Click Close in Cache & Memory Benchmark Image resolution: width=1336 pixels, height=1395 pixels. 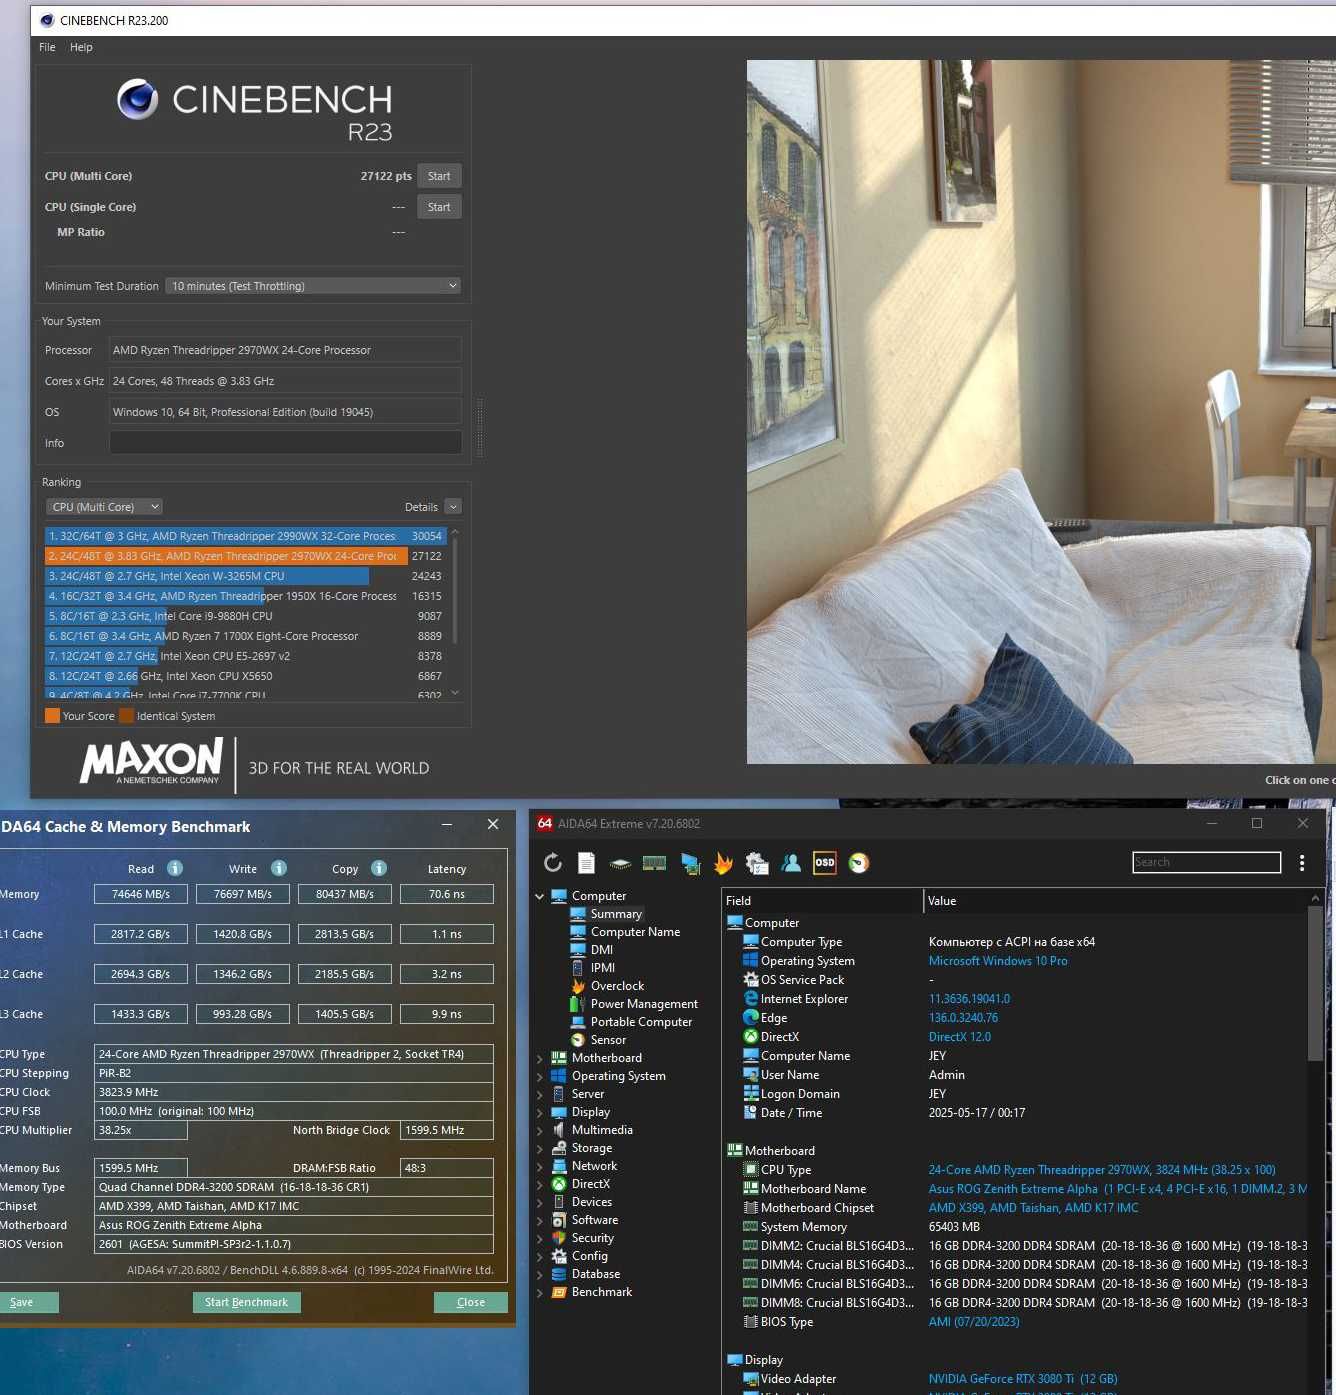[470, 1302]
